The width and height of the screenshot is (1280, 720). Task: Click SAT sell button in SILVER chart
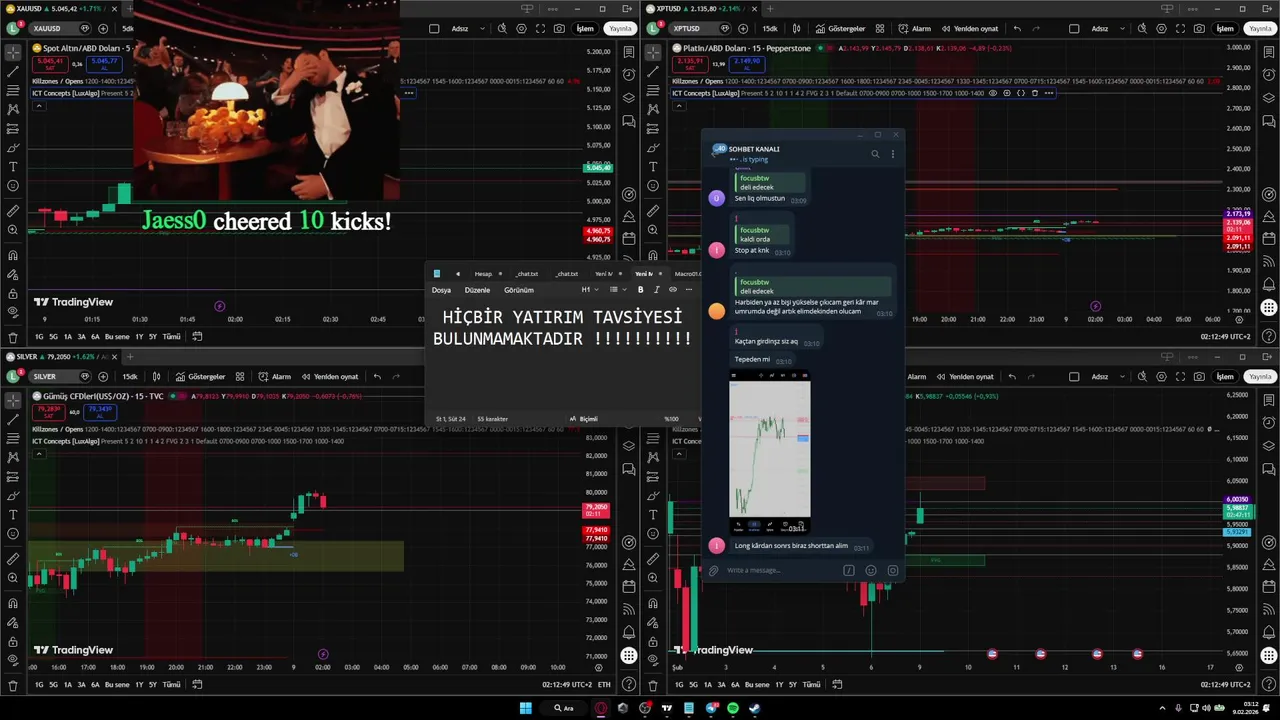click(x=48, y=411)
